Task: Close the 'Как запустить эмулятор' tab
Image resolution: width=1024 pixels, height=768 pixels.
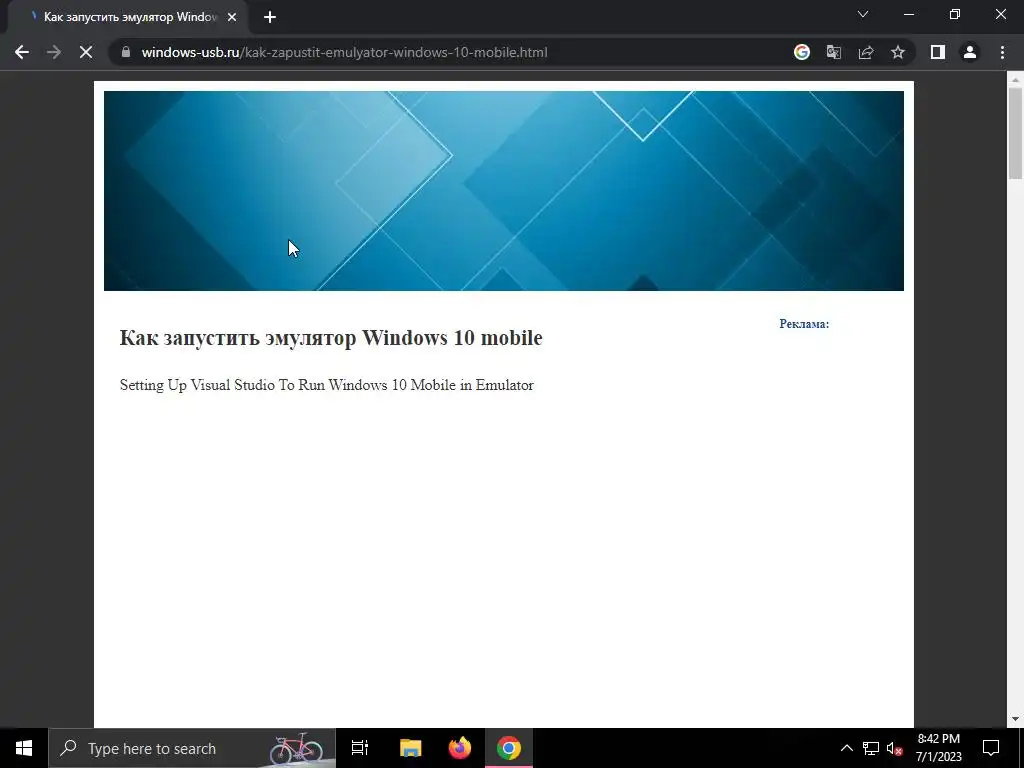Action: pyautogui.click(x=232, y=17)
